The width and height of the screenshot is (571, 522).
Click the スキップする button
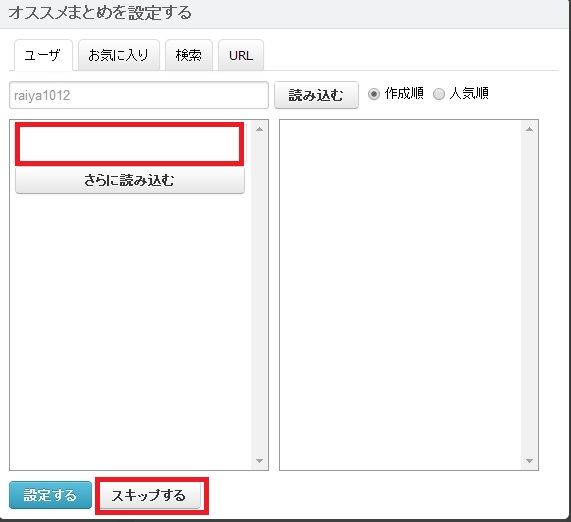(150, 495)
